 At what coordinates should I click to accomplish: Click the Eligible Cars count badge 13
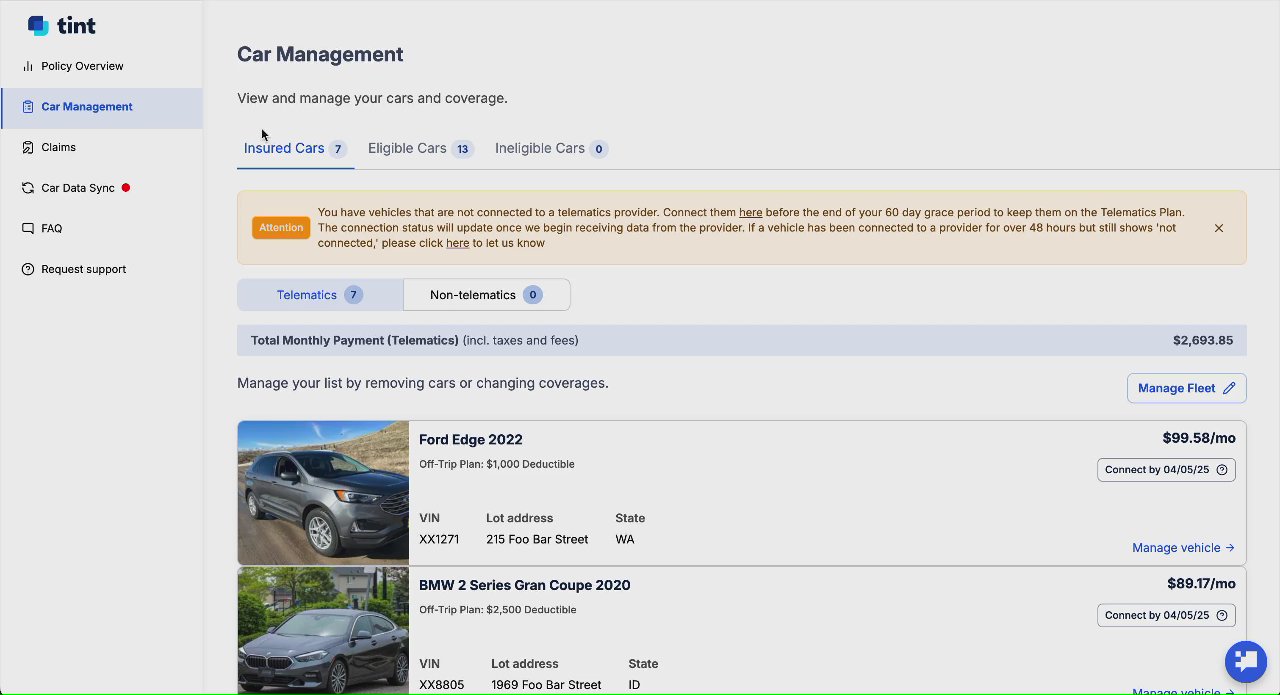(x=462, y=149)
